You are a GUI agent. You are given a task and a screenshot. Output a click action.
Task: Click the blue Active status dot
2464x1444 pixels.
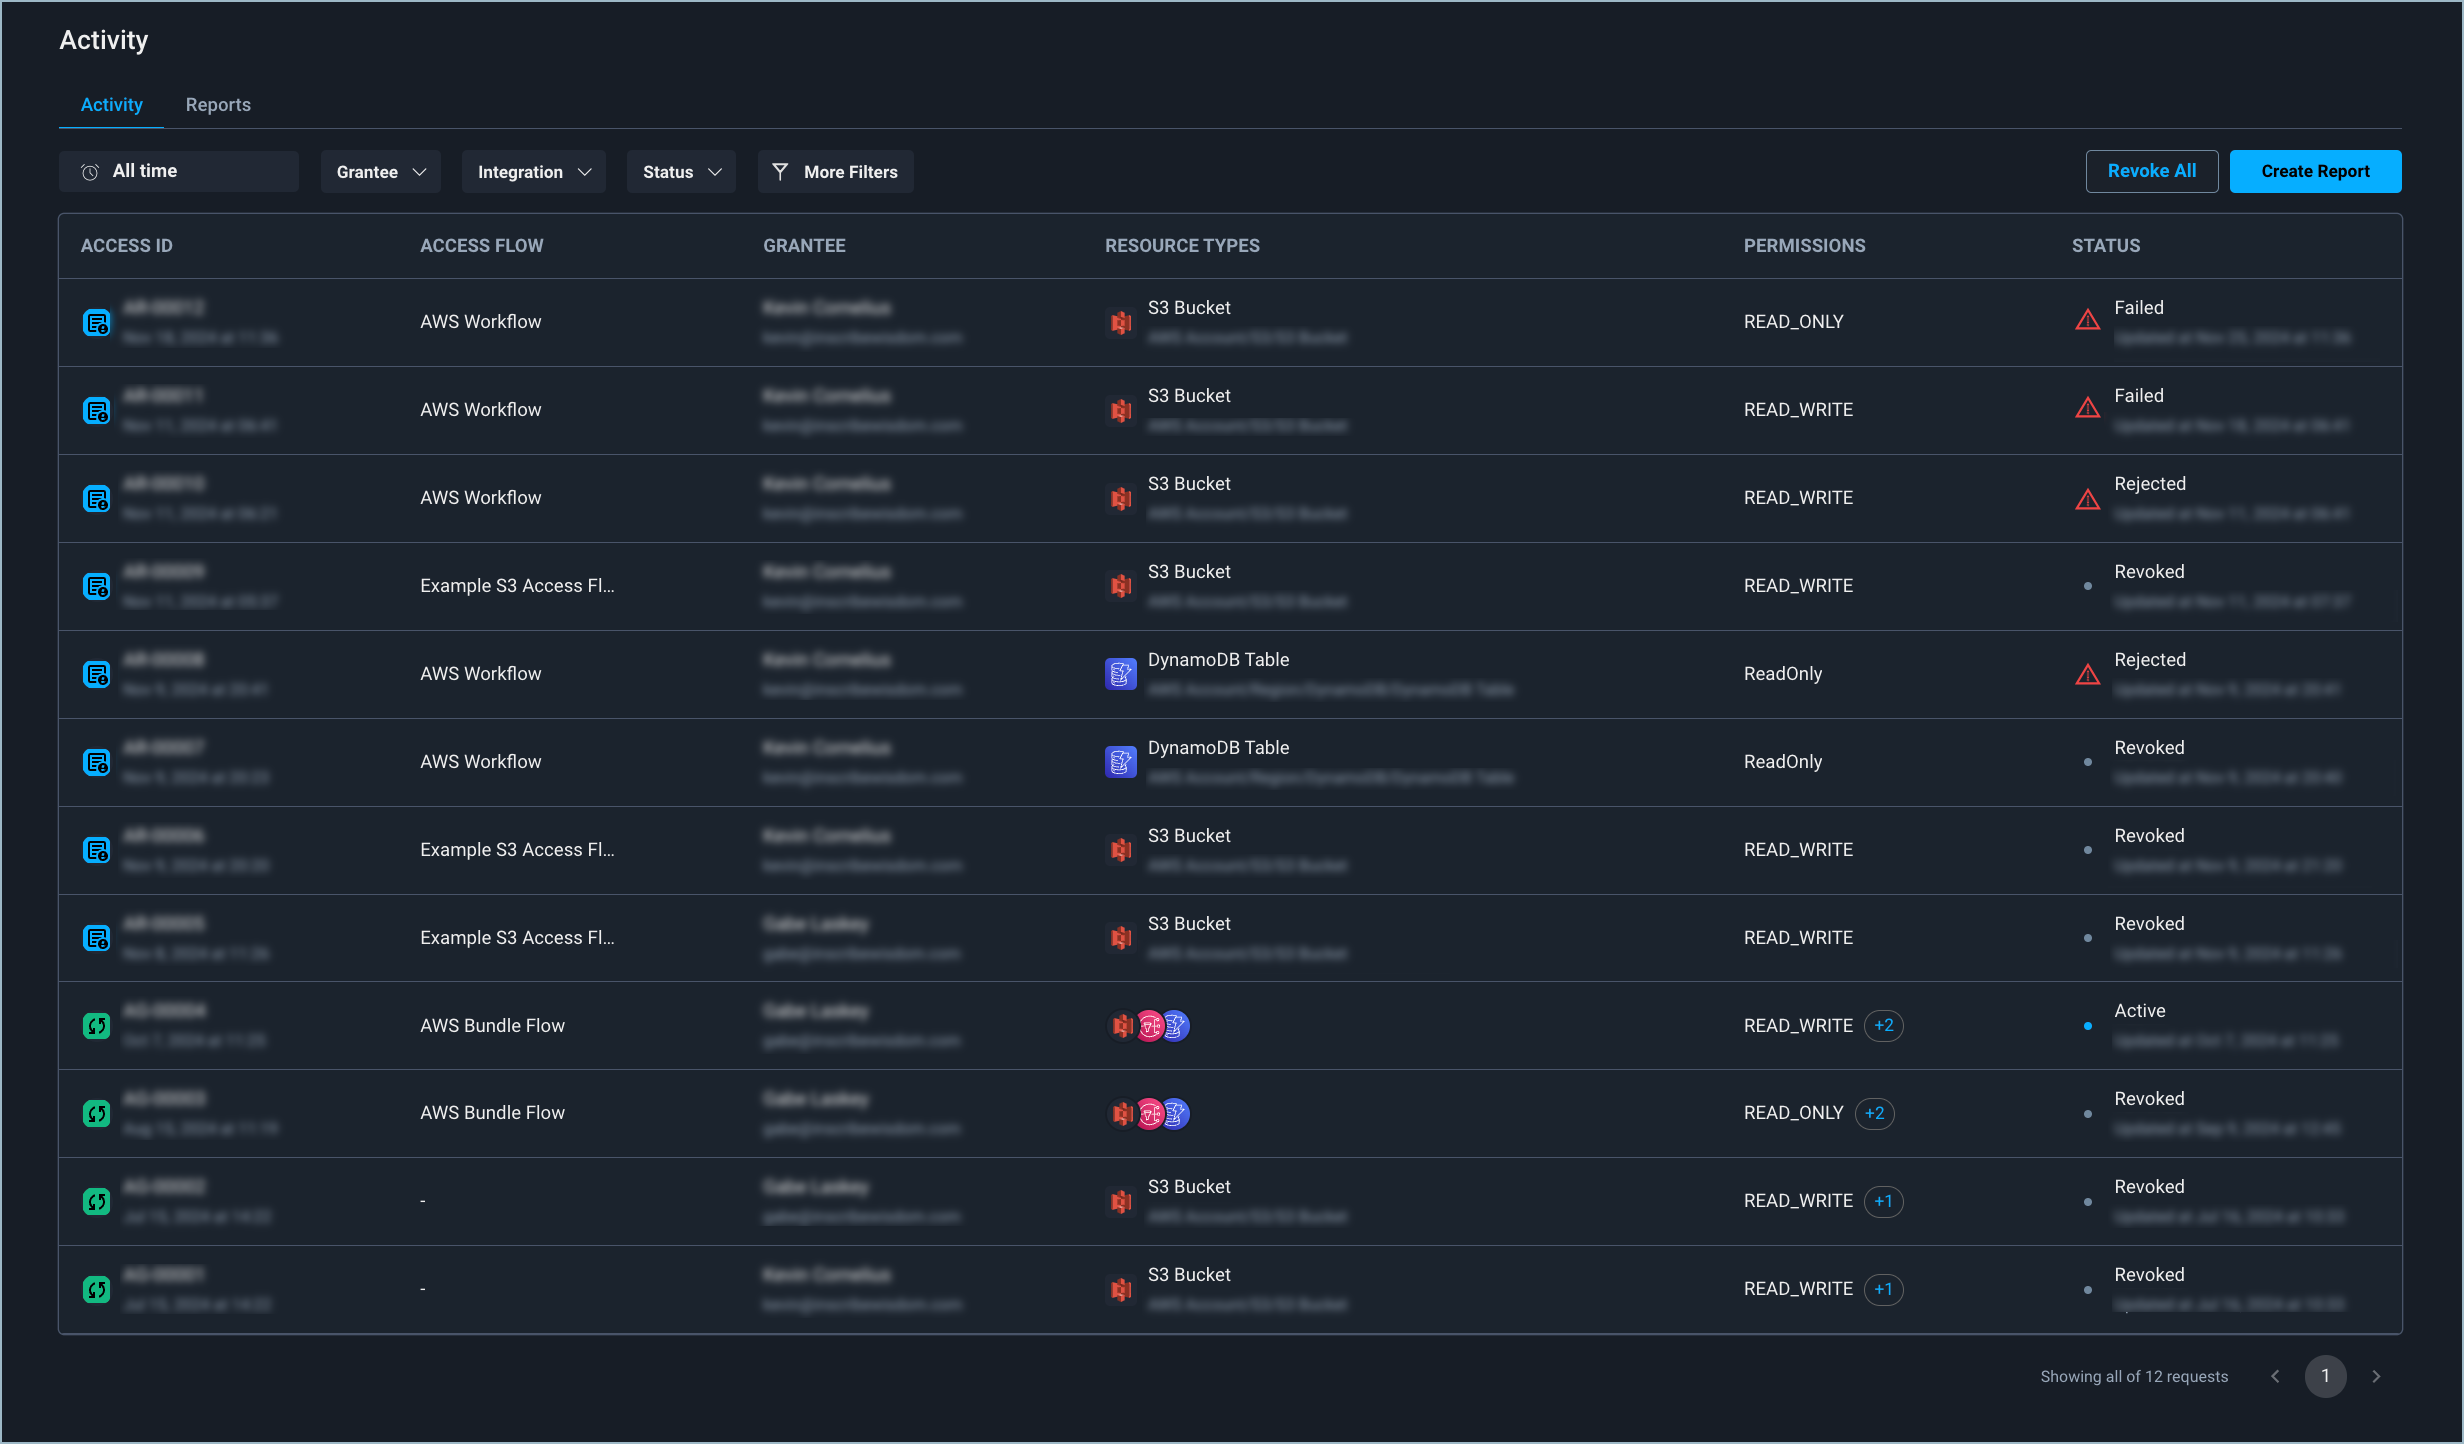pos(2087,1026)
